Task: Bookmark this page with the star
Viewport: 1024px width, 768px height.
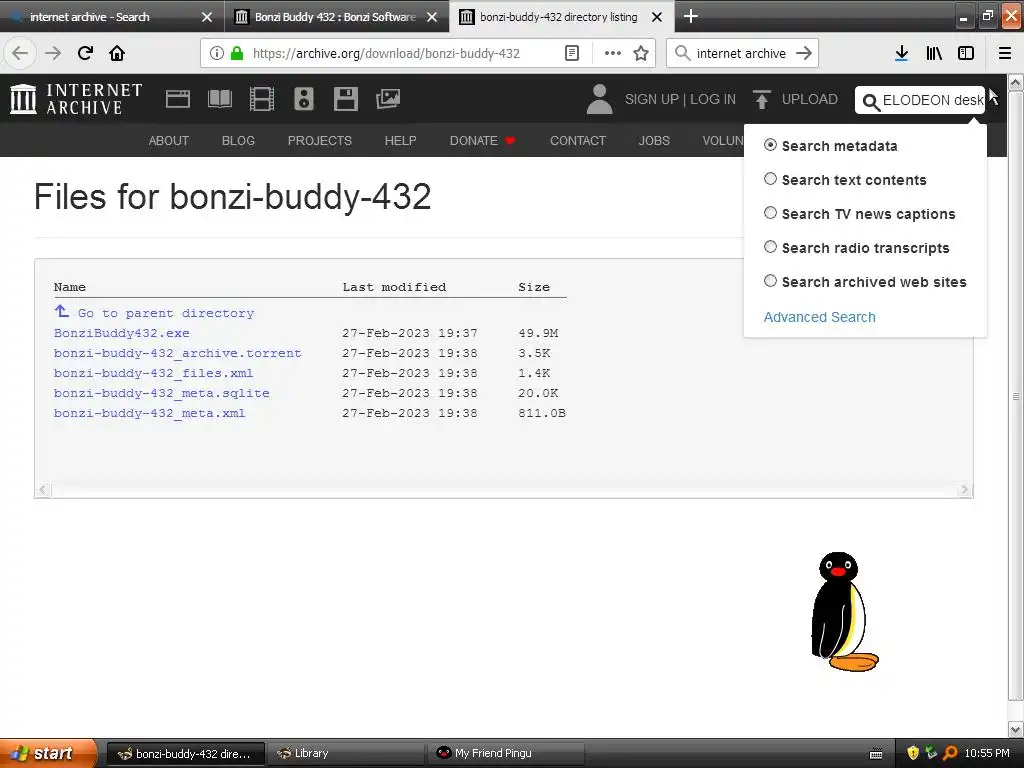Action: pyautogui.click(x=641, y=53)
